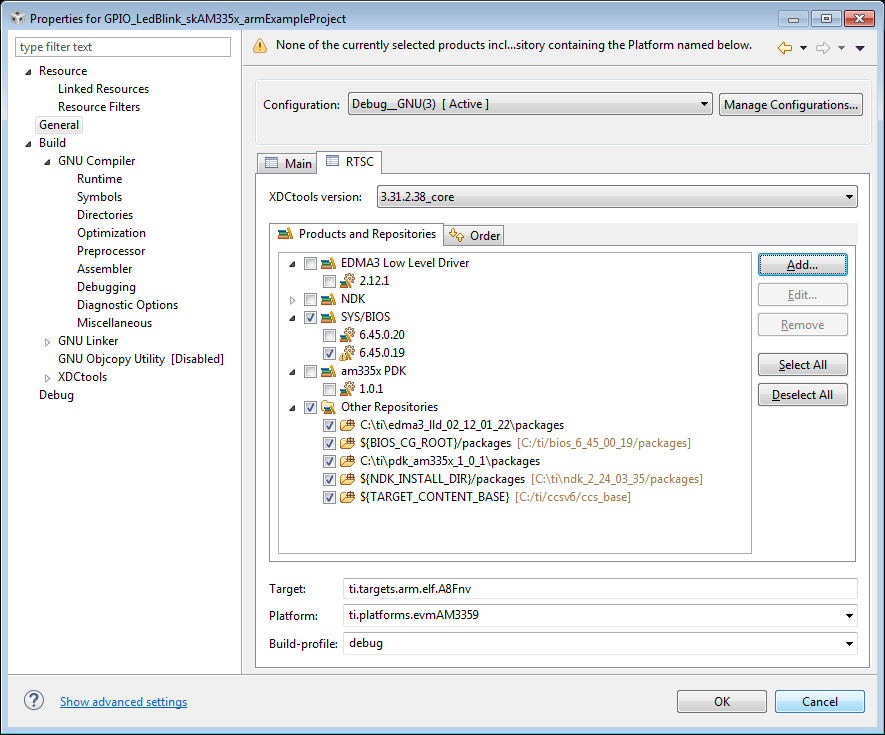This screenshot has width=885, height=735.
Task: Click the Other Repositories folder icon
Action: [x=328, y=407]
